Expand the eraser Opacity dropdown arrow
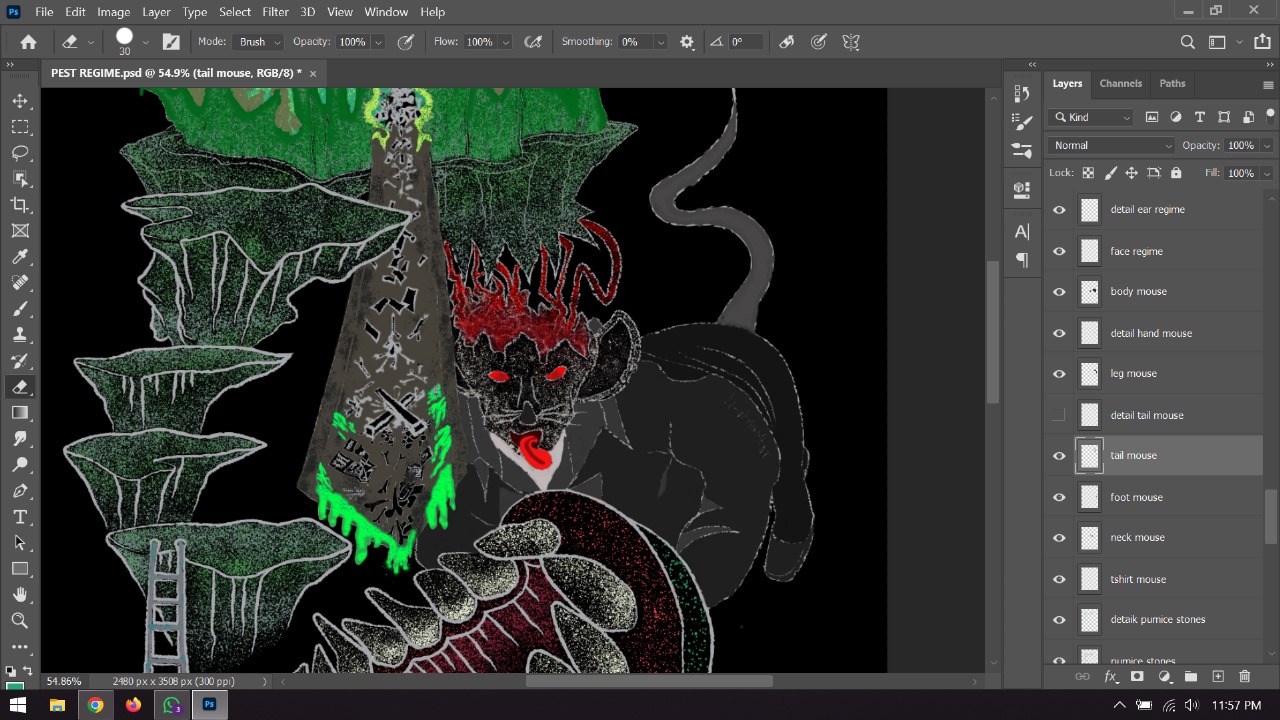 tap(378, 42)
